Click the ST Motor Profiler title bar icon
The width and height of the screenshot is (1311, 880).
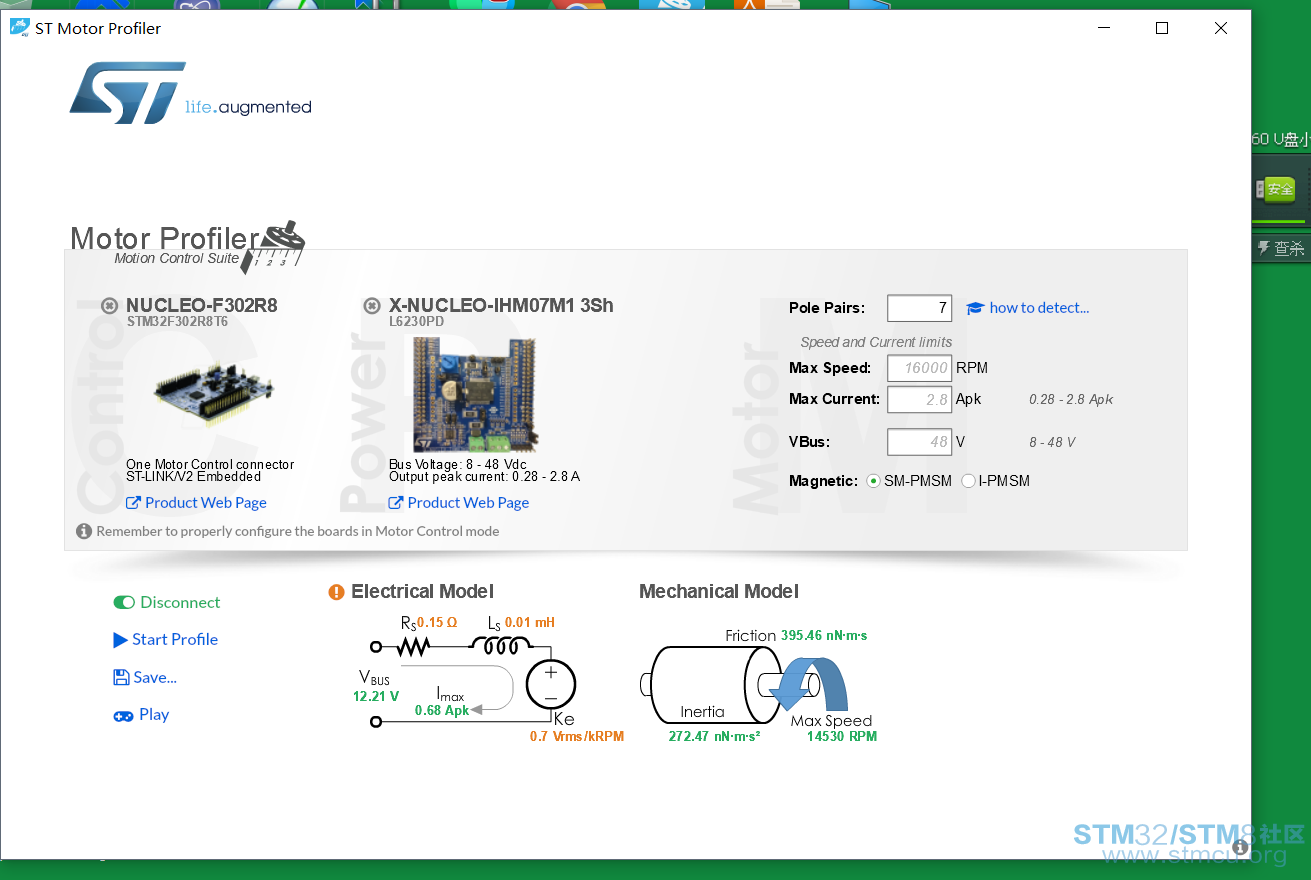19,28
